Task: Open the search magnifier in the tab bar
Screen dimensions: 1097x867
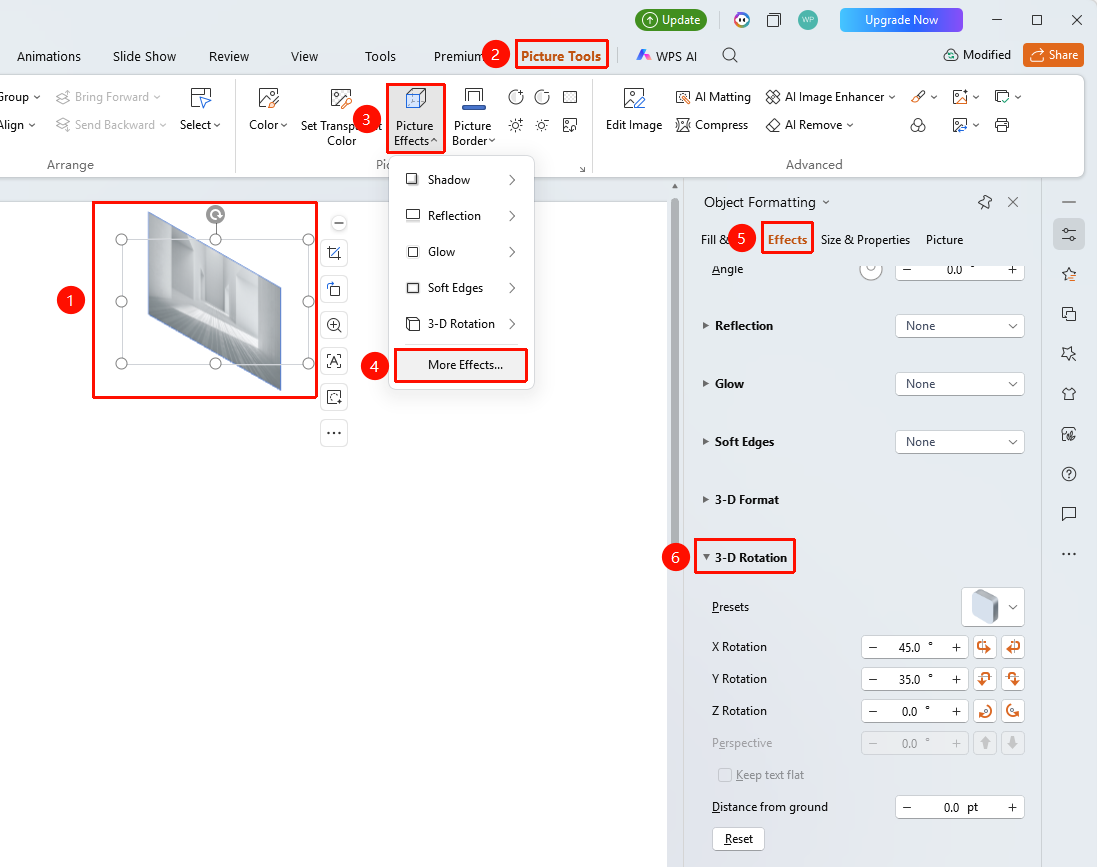Action: (730, 55)
